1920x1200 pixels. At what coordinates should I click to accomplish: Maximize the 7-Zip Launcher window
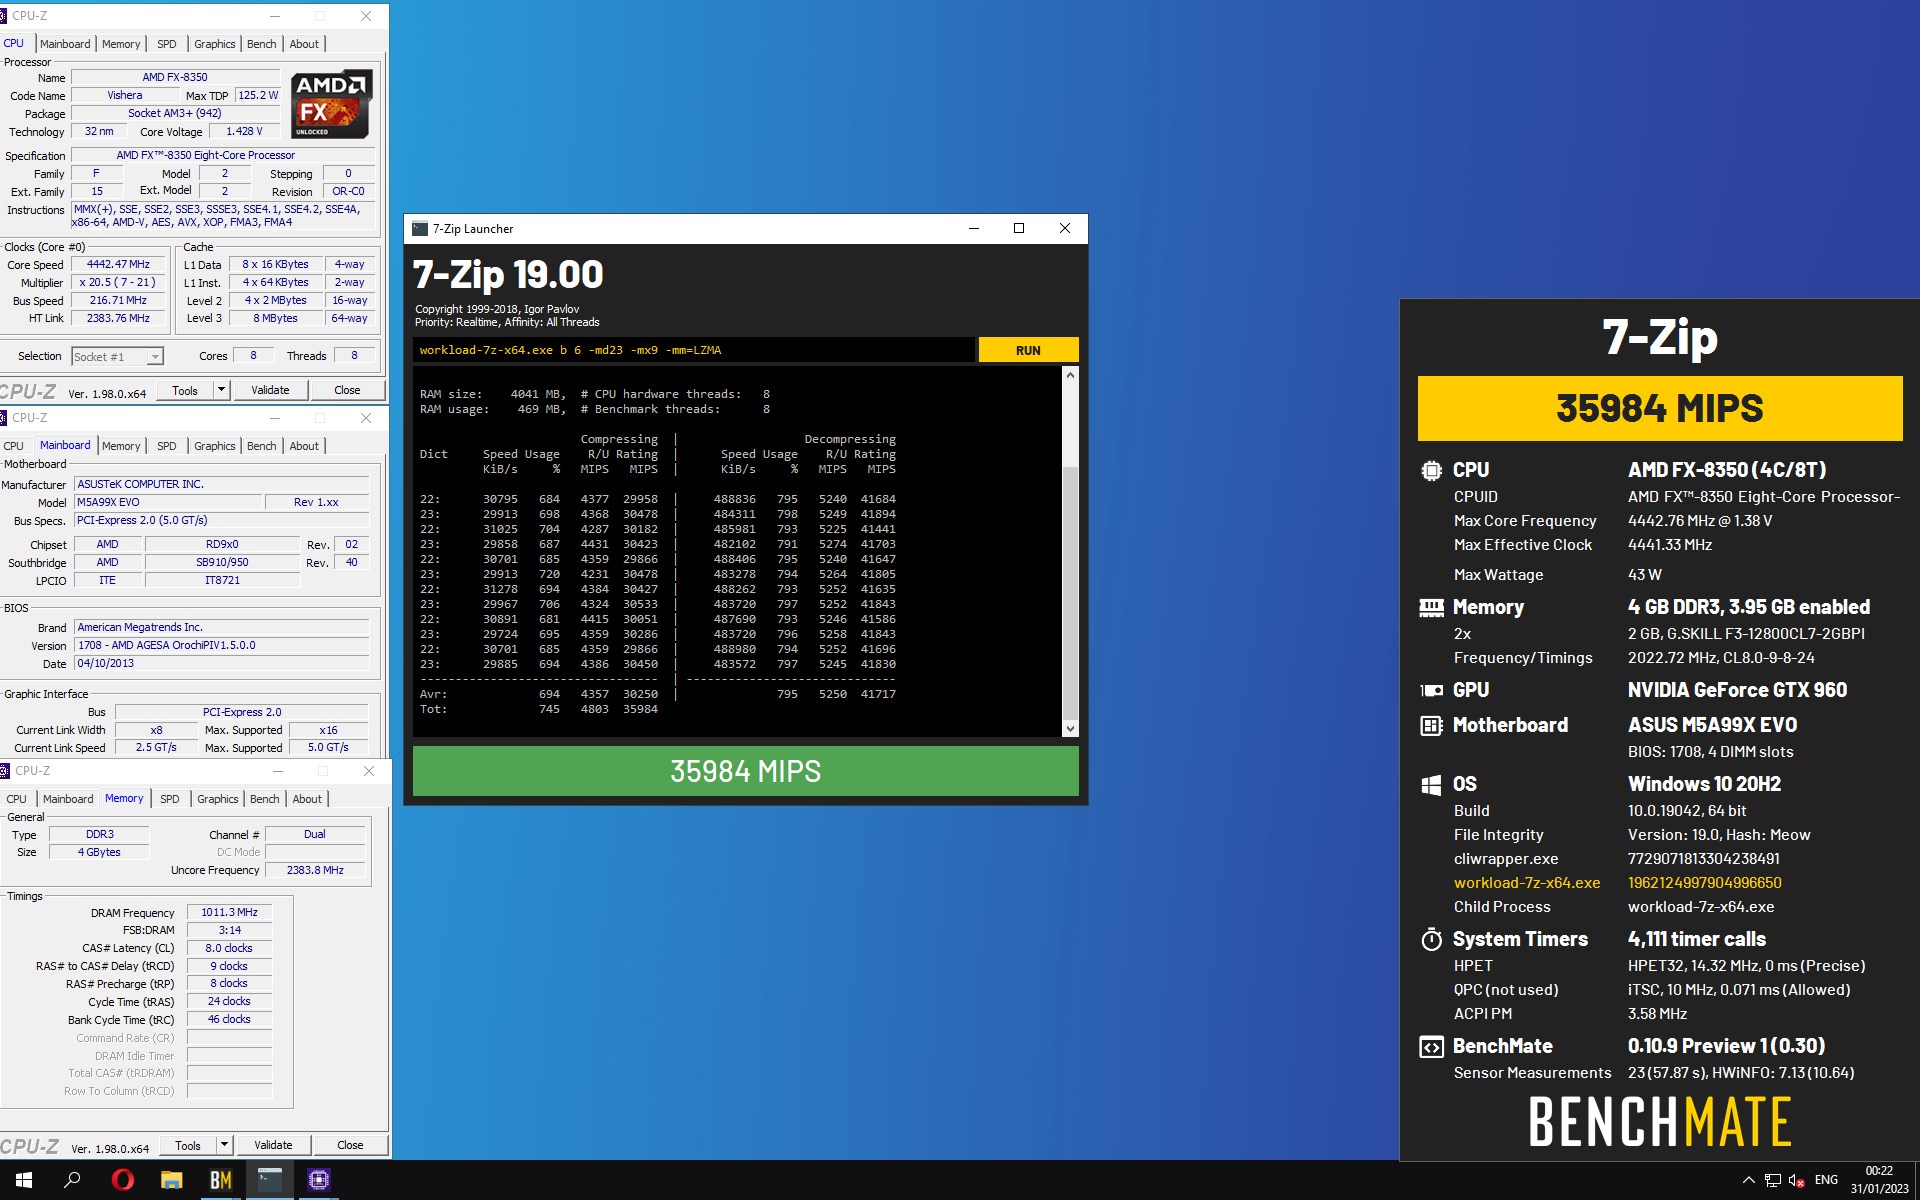click(1018, 228)
